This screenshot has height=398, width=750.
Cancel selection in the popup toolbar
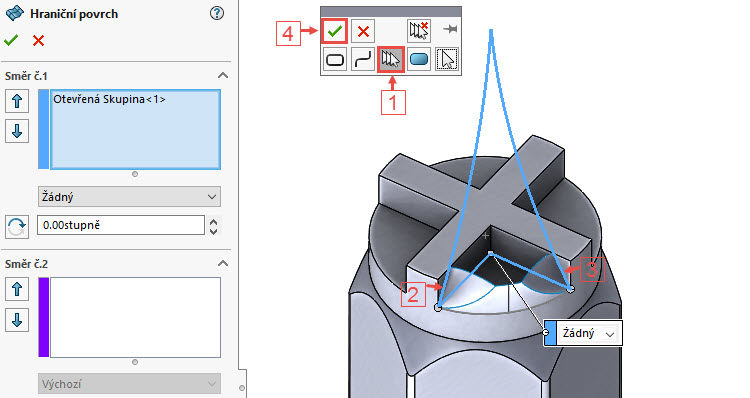pyautogui.click(x=363, y=32)
